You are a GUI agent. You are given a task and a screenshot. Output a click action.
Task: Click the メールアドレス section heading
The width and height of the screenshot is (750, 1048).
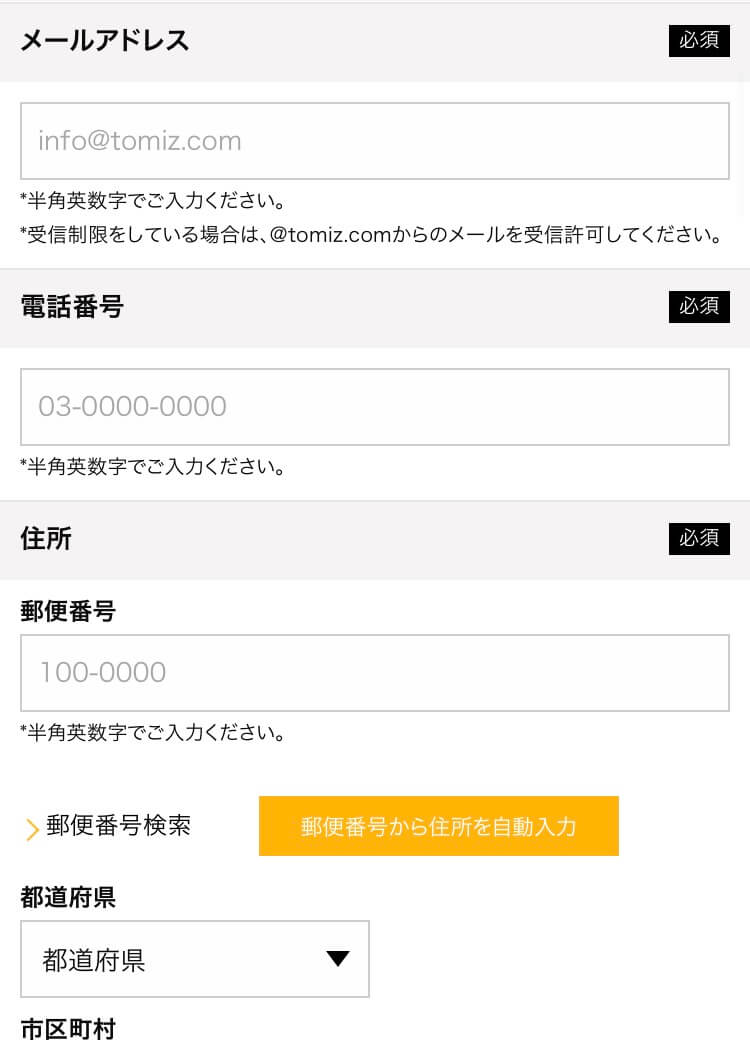(x=105, y=41)
